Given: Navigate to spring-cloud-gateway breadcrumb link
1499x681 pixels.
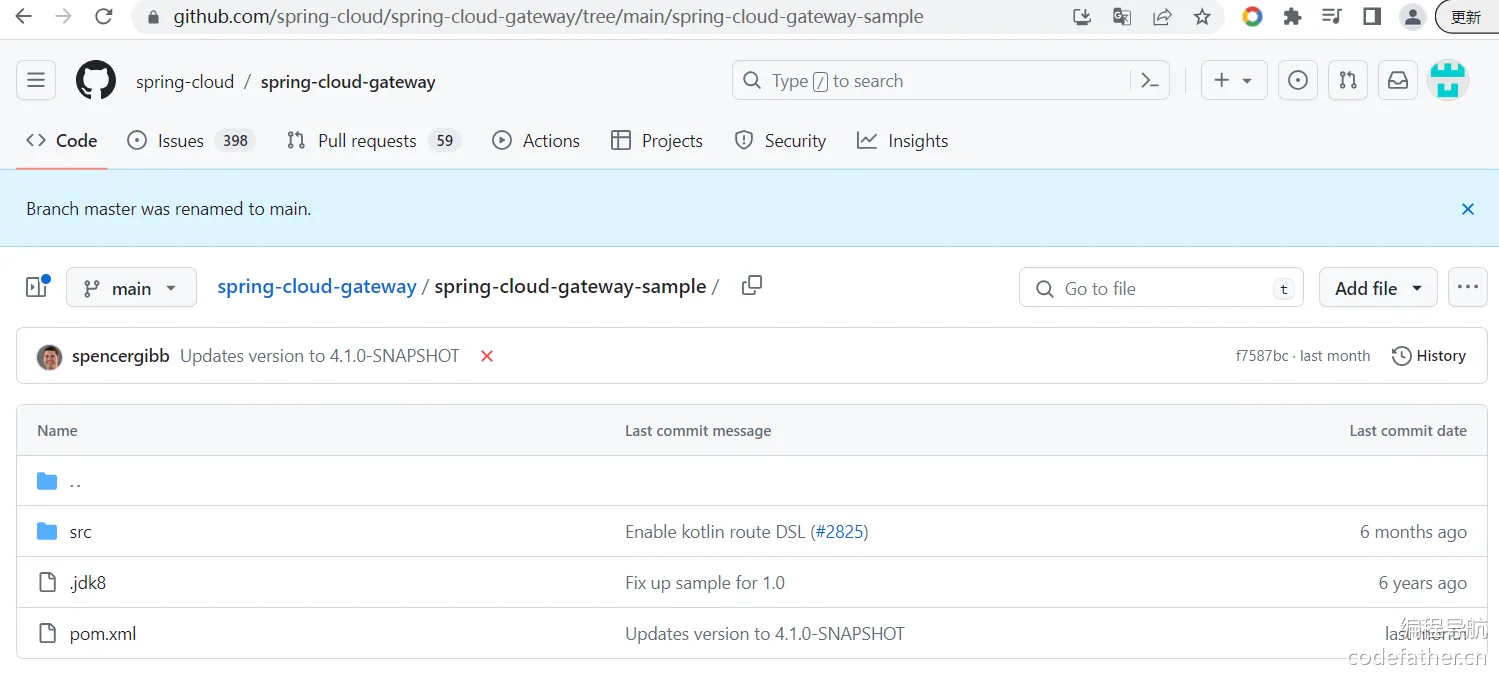Looking at the screenshot, I should 317,287.
